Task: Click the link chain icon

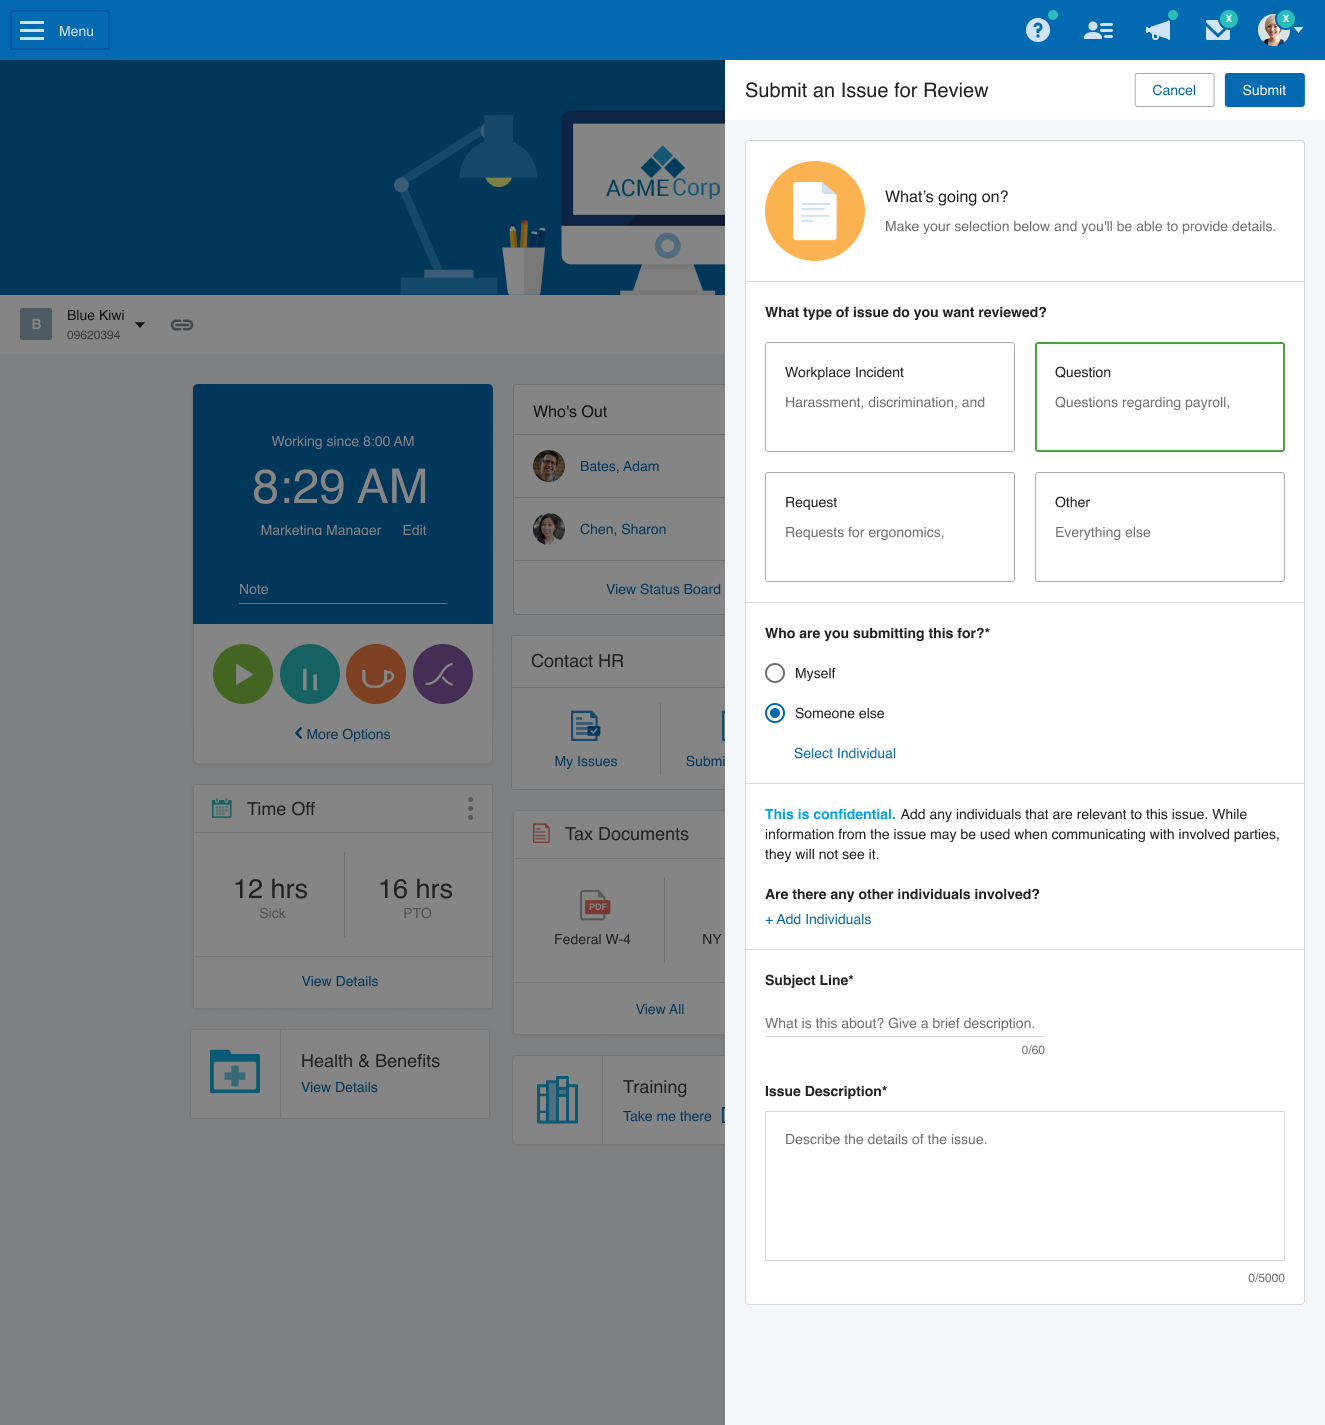Action: tap(182, 325)
